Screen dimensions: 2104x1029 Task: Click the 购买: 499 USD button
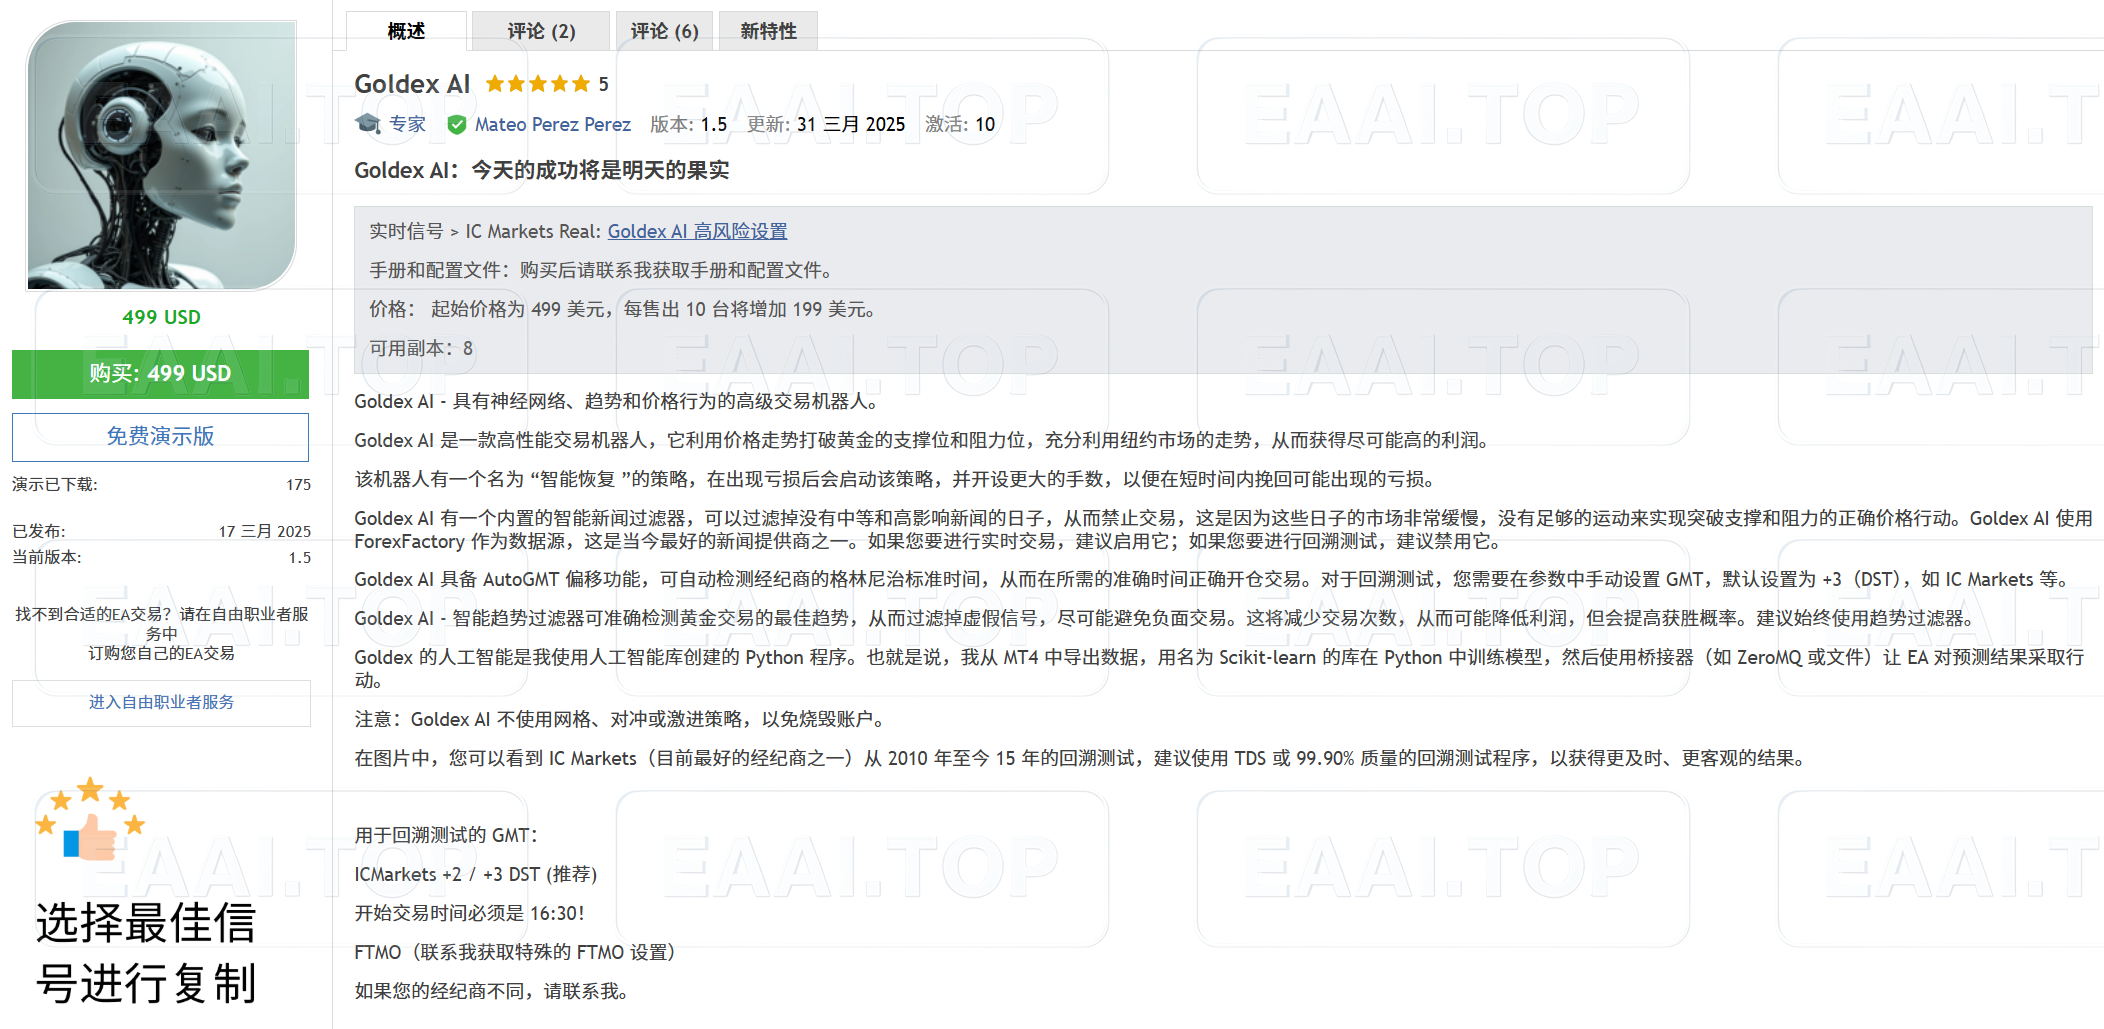(160, 374)
